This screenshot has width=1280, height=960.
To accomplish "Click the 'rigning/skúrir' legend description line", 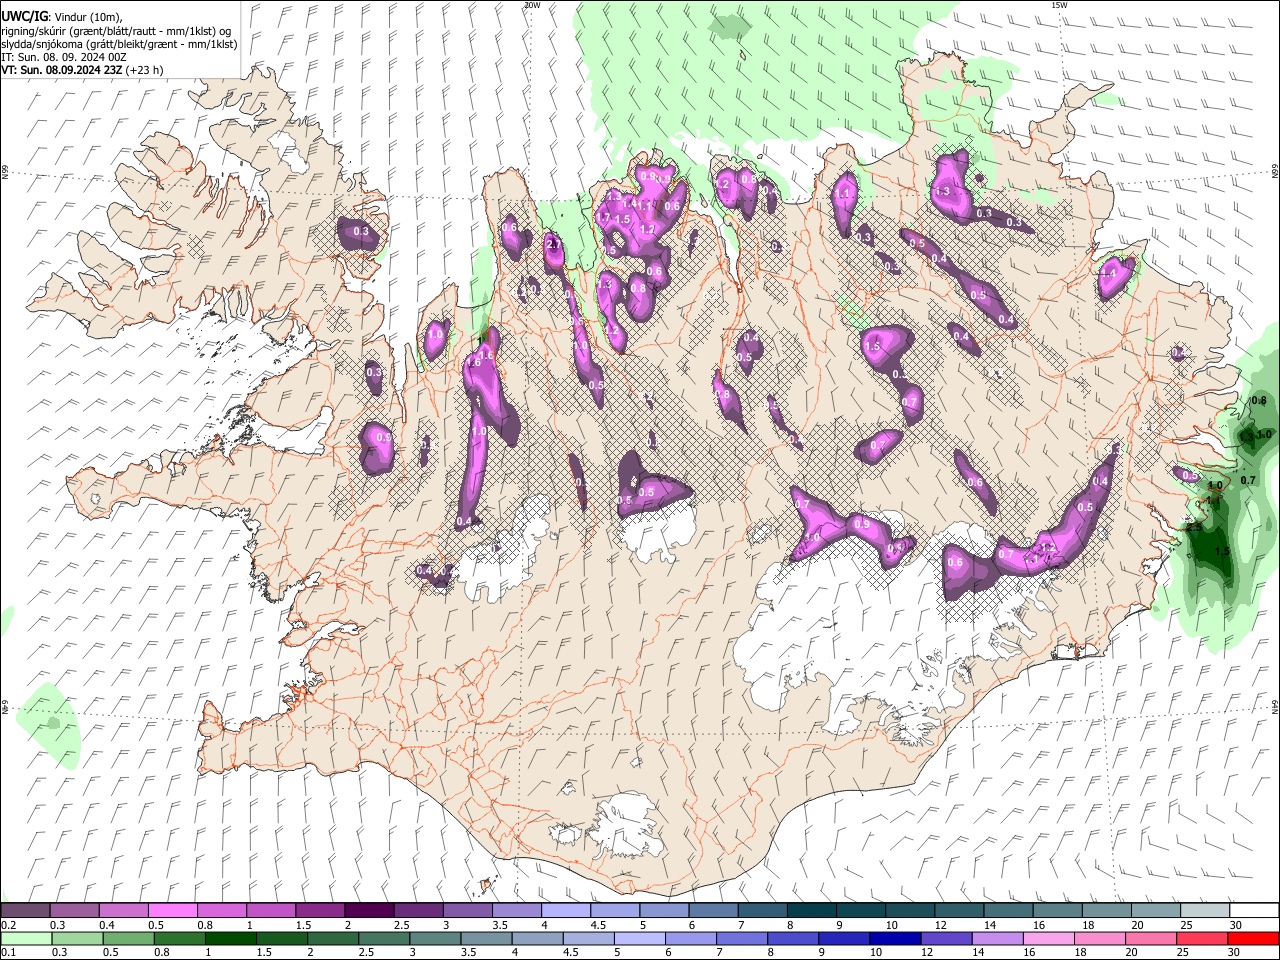I will coord(118,30).
